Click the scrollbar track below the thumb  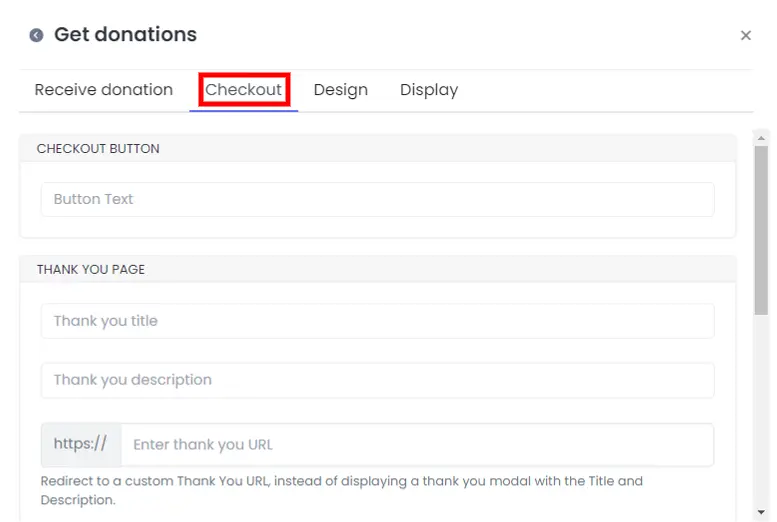761,410
